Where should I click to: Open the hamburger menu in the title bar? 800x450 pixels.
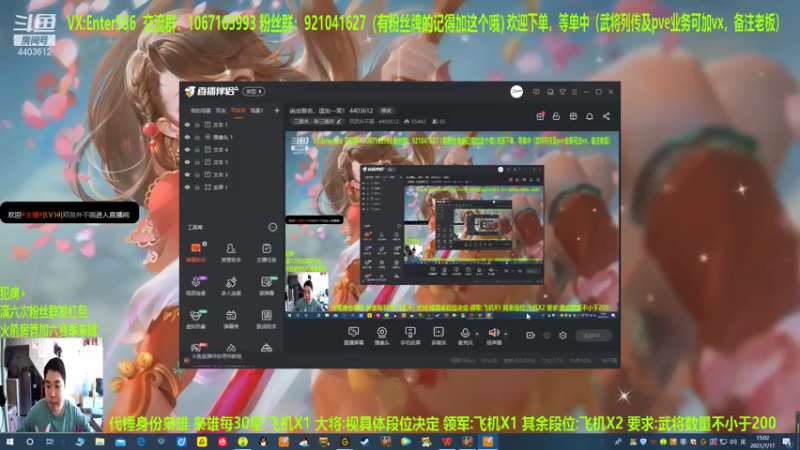point(574,92)
